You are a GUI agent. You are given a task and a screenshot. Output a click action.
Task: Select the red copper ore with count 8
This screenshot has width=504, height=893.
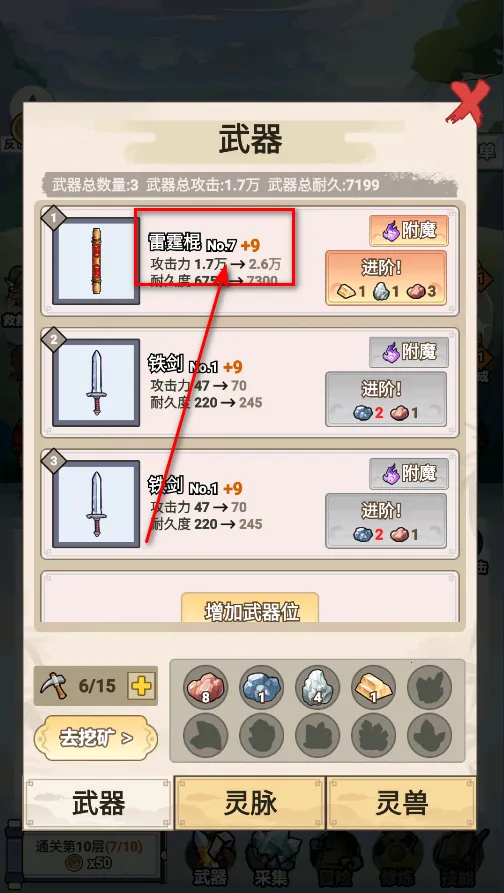205,686
